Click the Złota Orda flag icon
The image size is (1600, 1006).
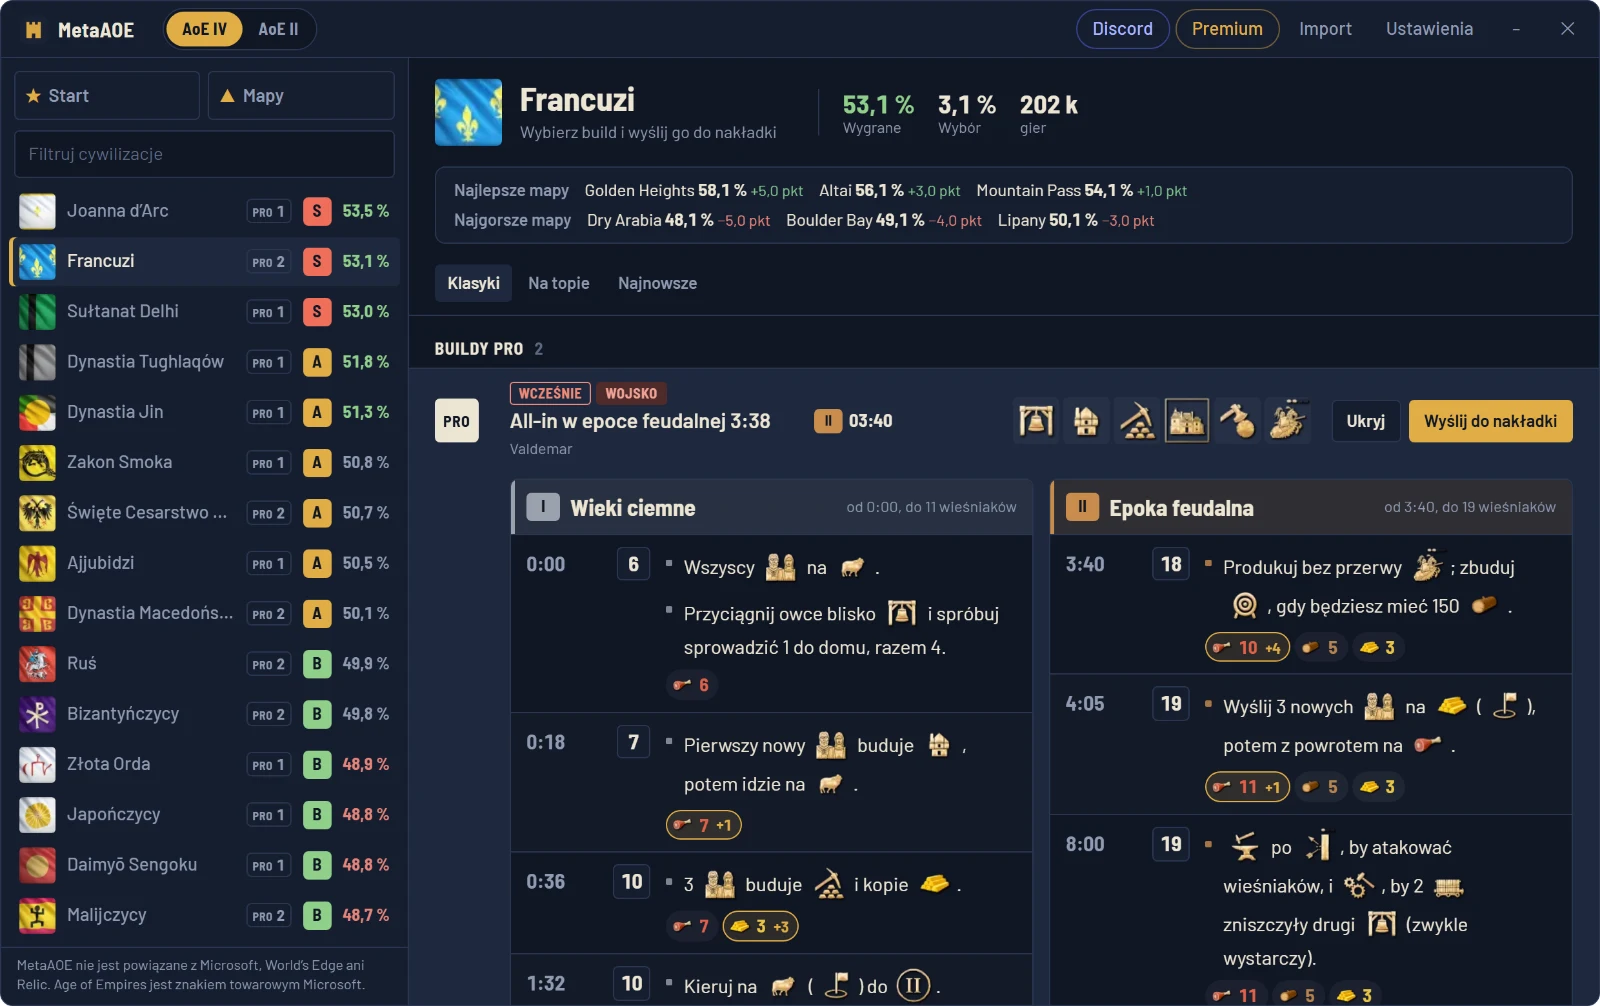(37, 764)
